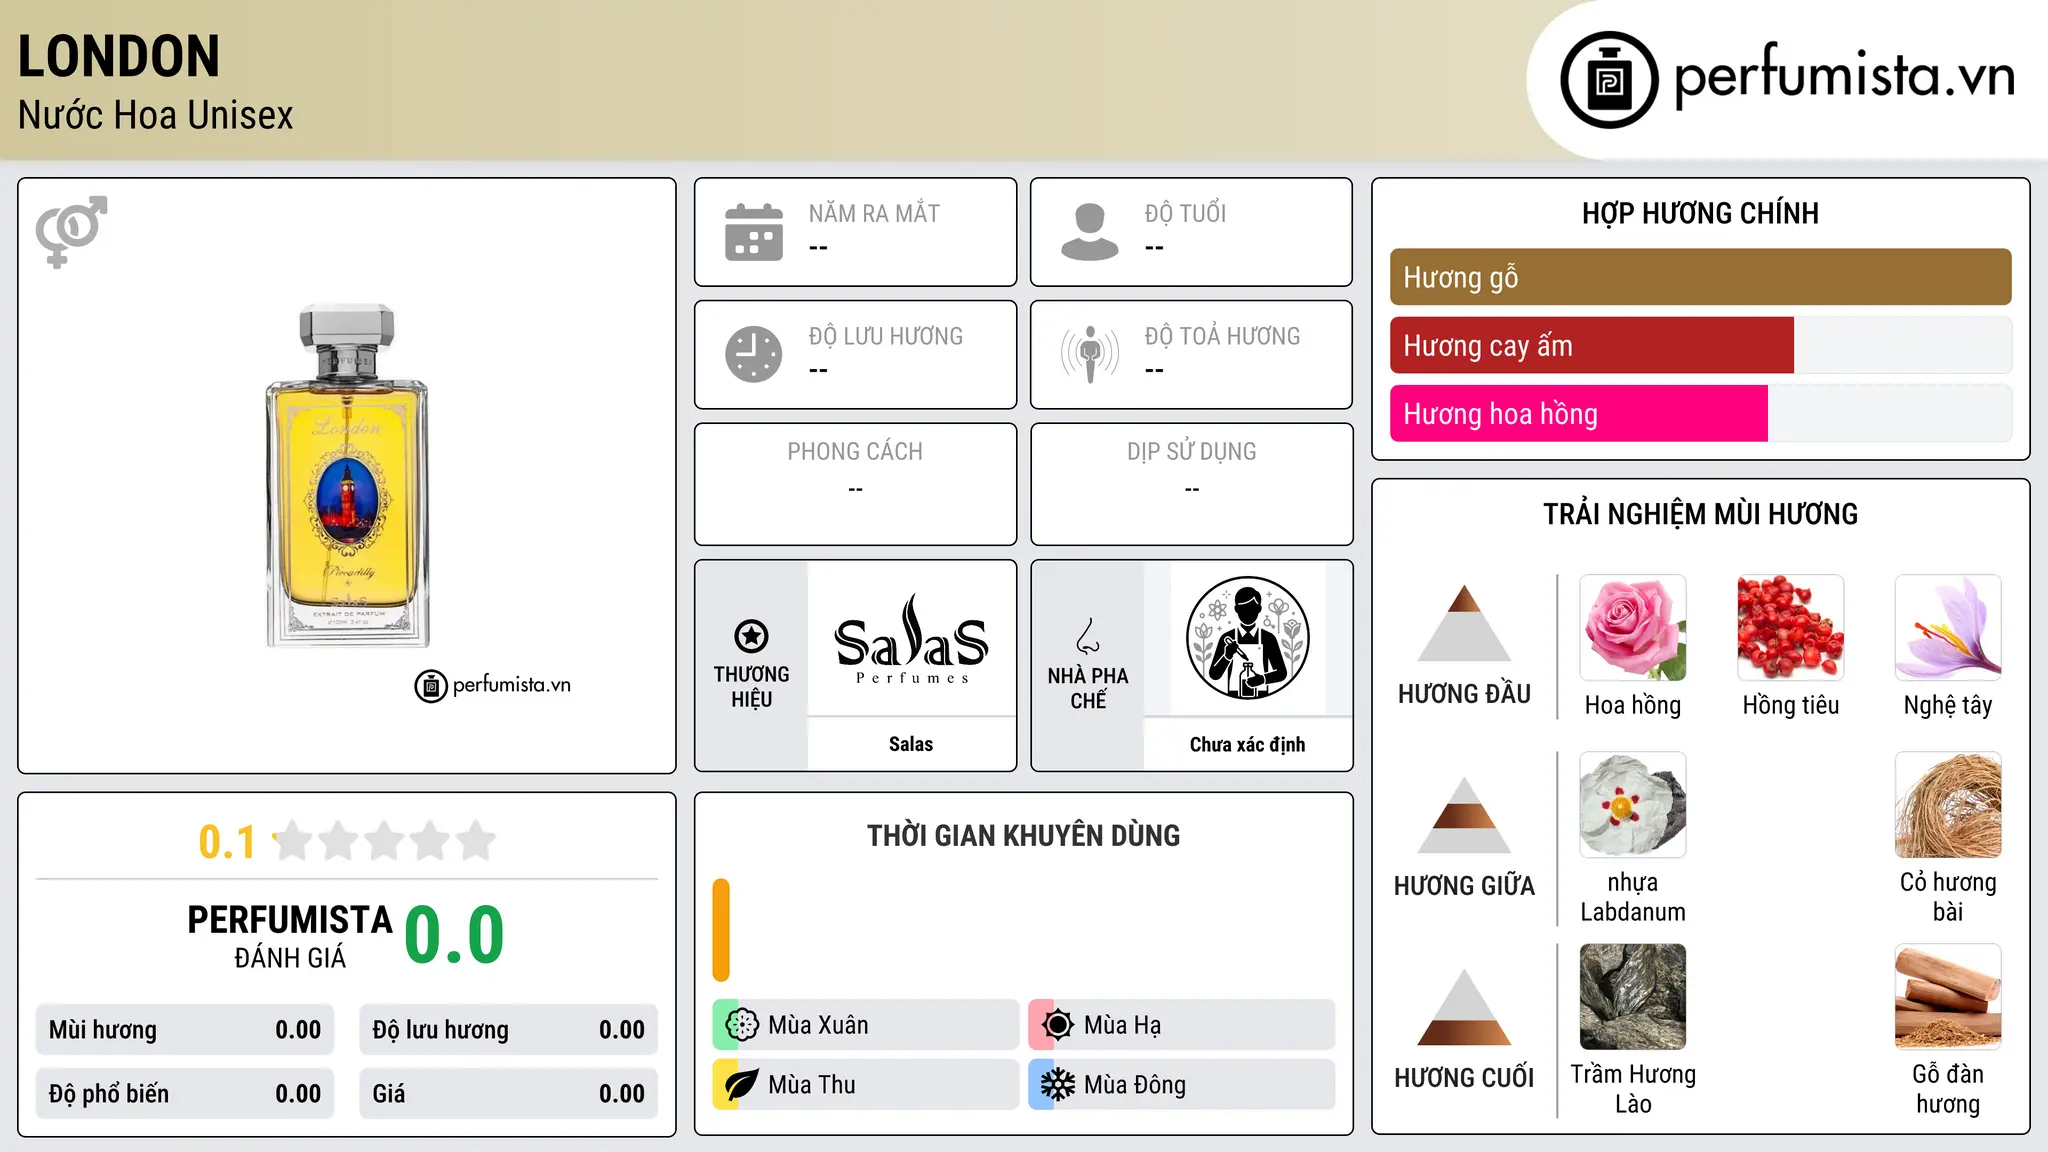Click the Mùa Đông snowflake icon
The height and width of the screenshot is (1152, 2048).
(1057, 1085)
